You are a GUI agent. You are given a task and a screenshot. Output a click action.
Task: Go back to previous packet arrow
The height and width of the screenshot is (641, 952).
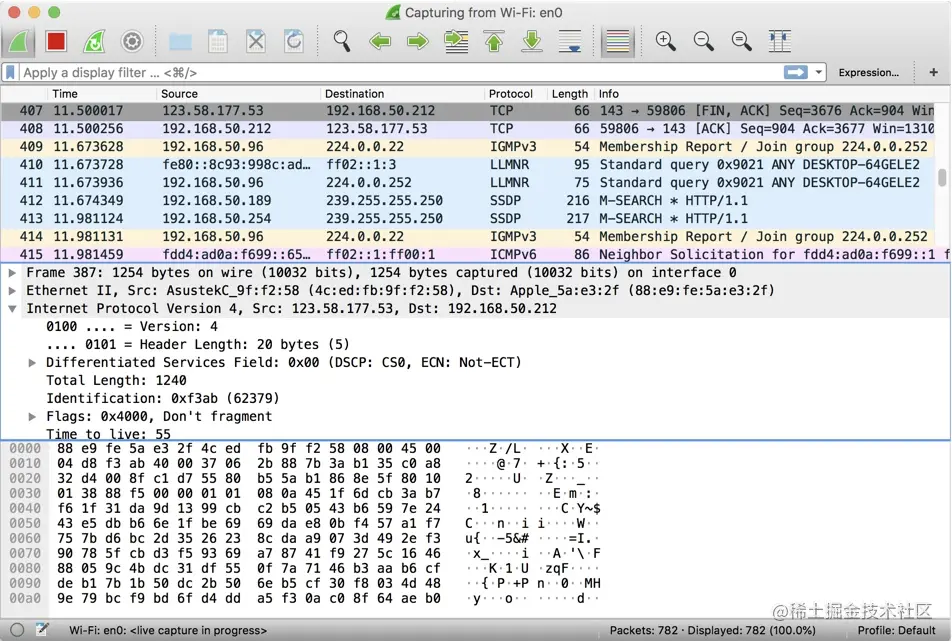pos(380,41)
